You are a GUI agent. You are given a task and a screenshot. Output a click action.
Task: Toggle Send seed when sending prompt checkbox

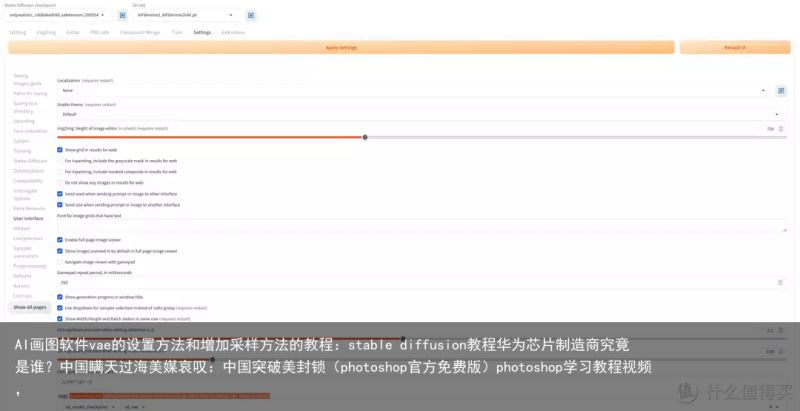(60, 194)
